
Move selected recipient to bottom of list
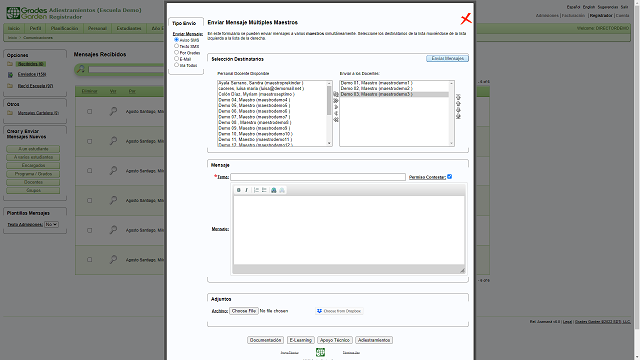458,116
